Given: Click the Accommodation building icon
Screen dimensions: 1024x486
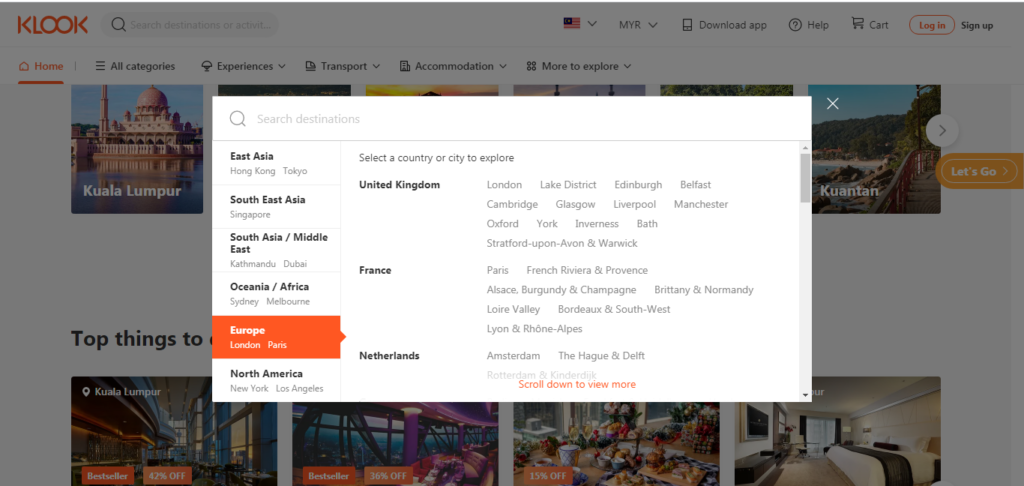Looking at the screenshot, I should [x=405, y=66].
